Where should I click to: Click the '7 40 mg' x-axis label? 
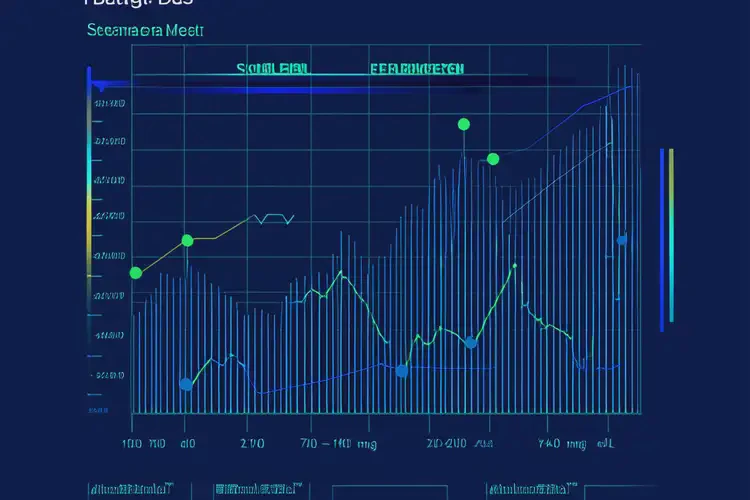tap(561, 441)
